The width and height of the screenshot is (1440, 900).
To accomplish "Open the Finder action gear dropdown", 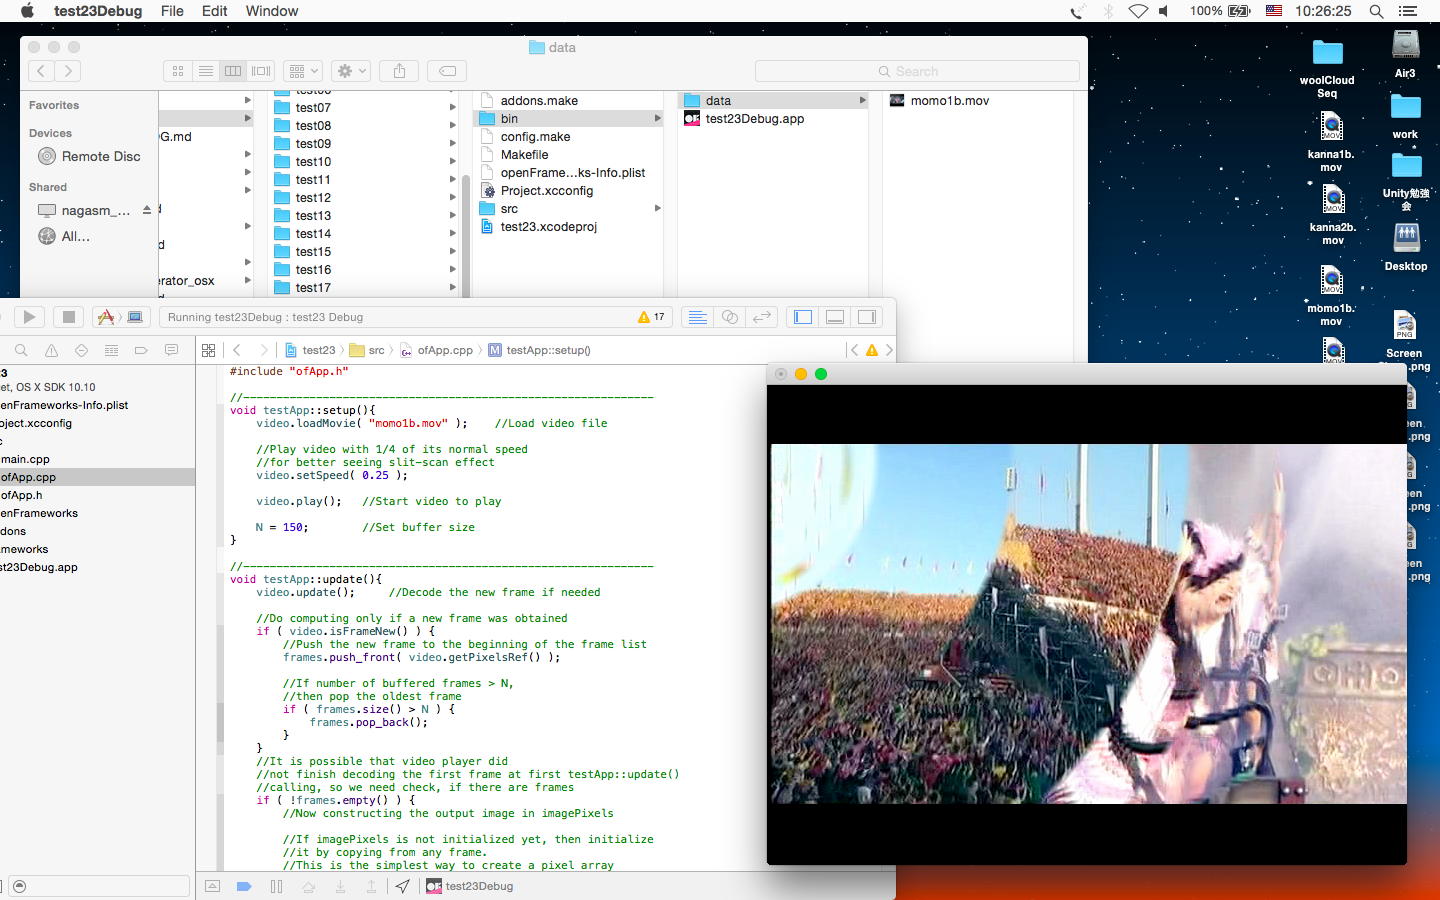I will coord(351,71).
